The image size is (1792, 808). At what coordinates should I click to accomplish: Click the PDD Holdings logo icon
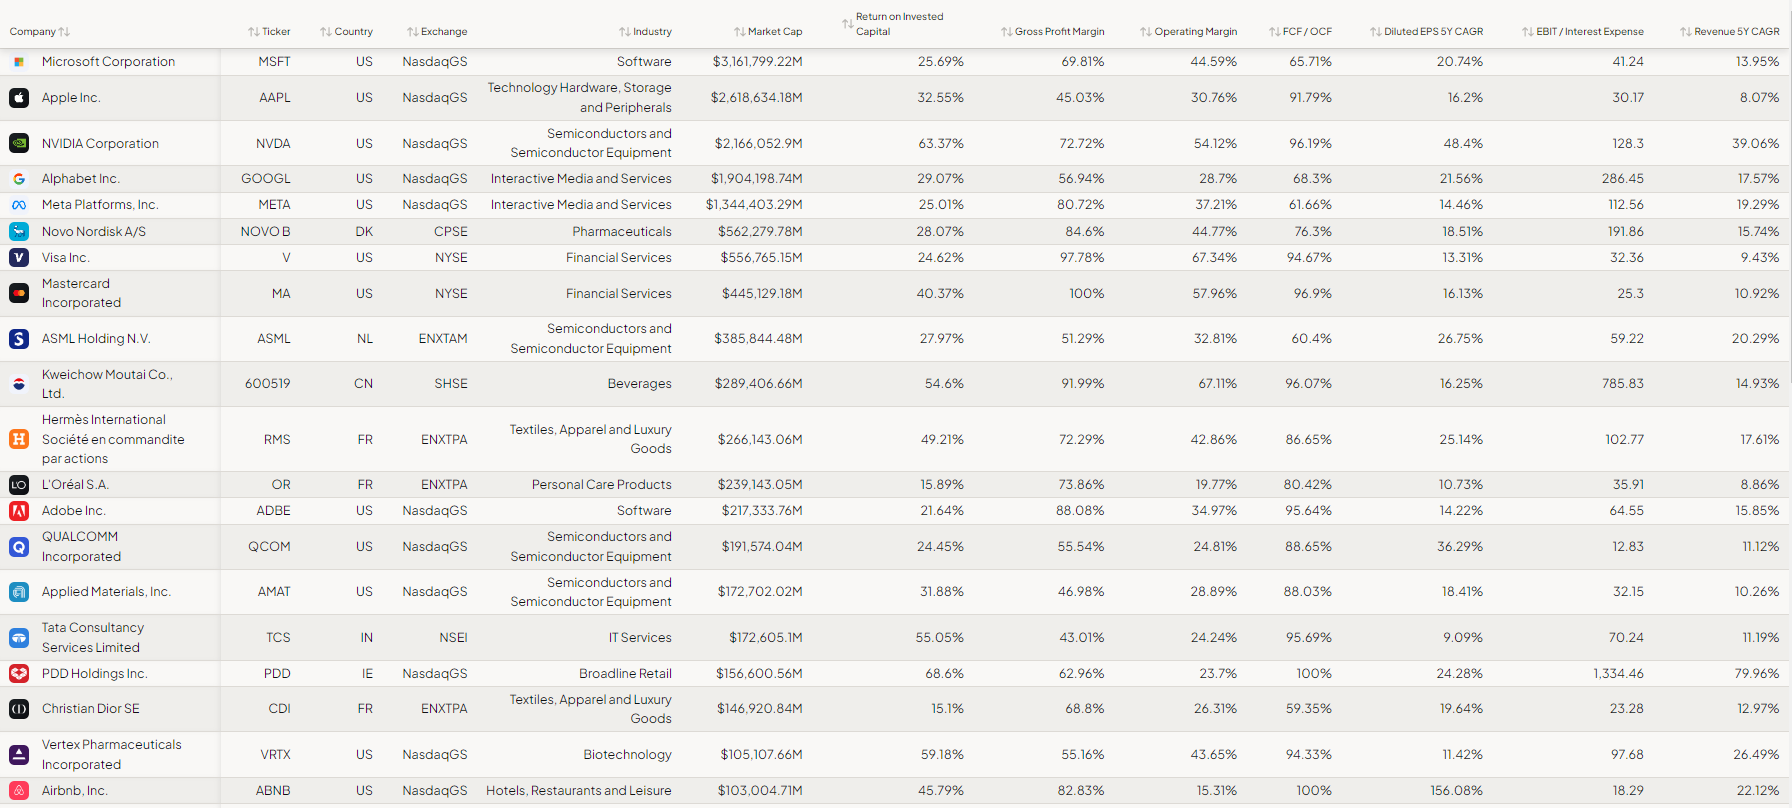[19, 674]
